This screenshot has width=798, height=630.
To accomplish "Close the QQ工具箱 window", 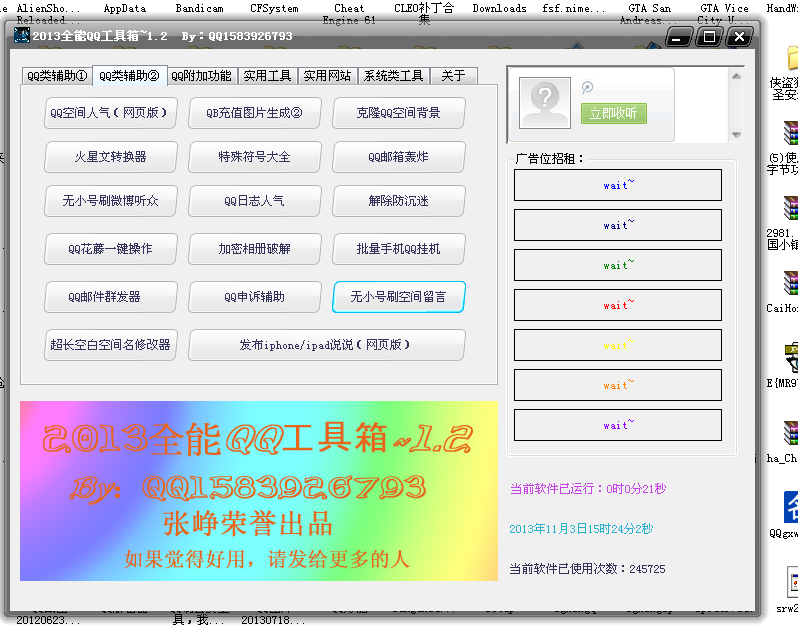I will click(x=739, y=37).
